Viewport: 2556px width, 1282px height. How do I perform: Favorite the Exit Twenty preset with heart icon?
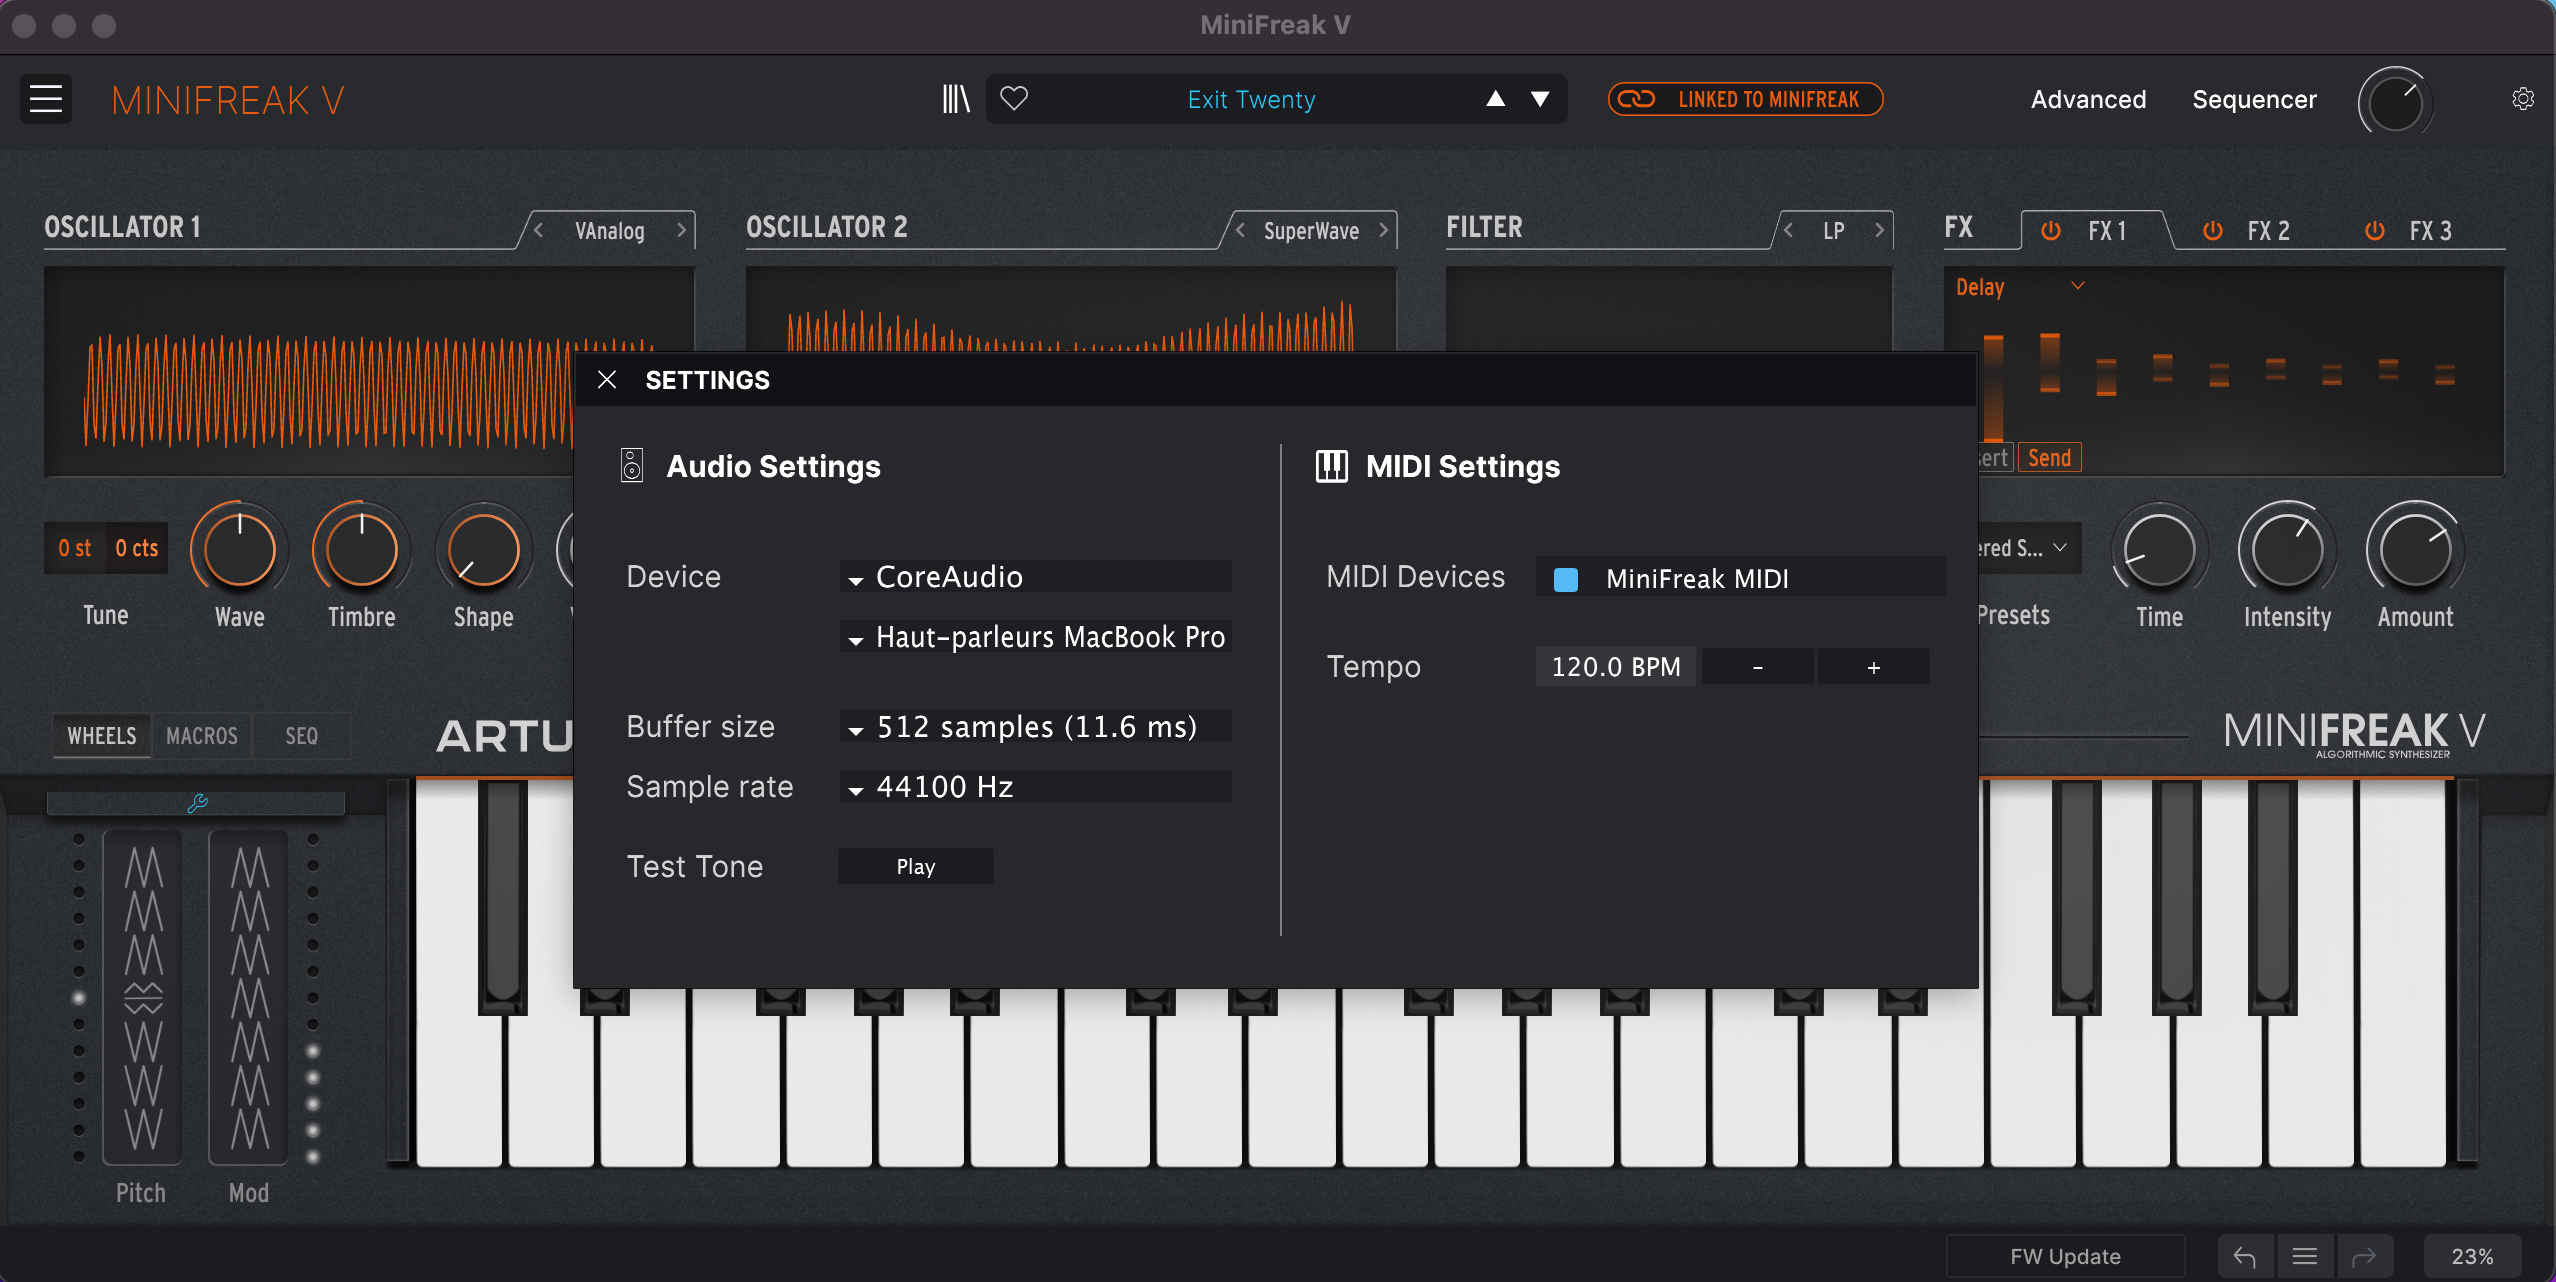pyautogui.click(x=1016, y=98)
